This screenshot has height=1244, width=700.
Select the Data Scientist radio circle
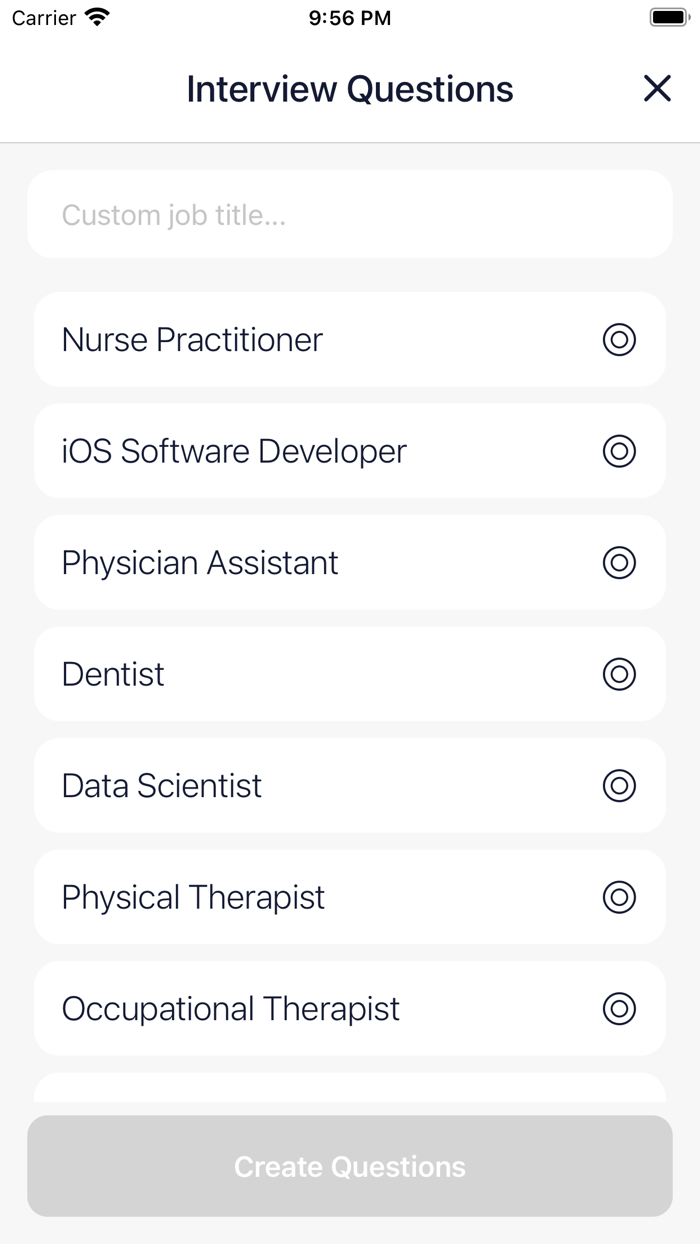tap(619, 786)
